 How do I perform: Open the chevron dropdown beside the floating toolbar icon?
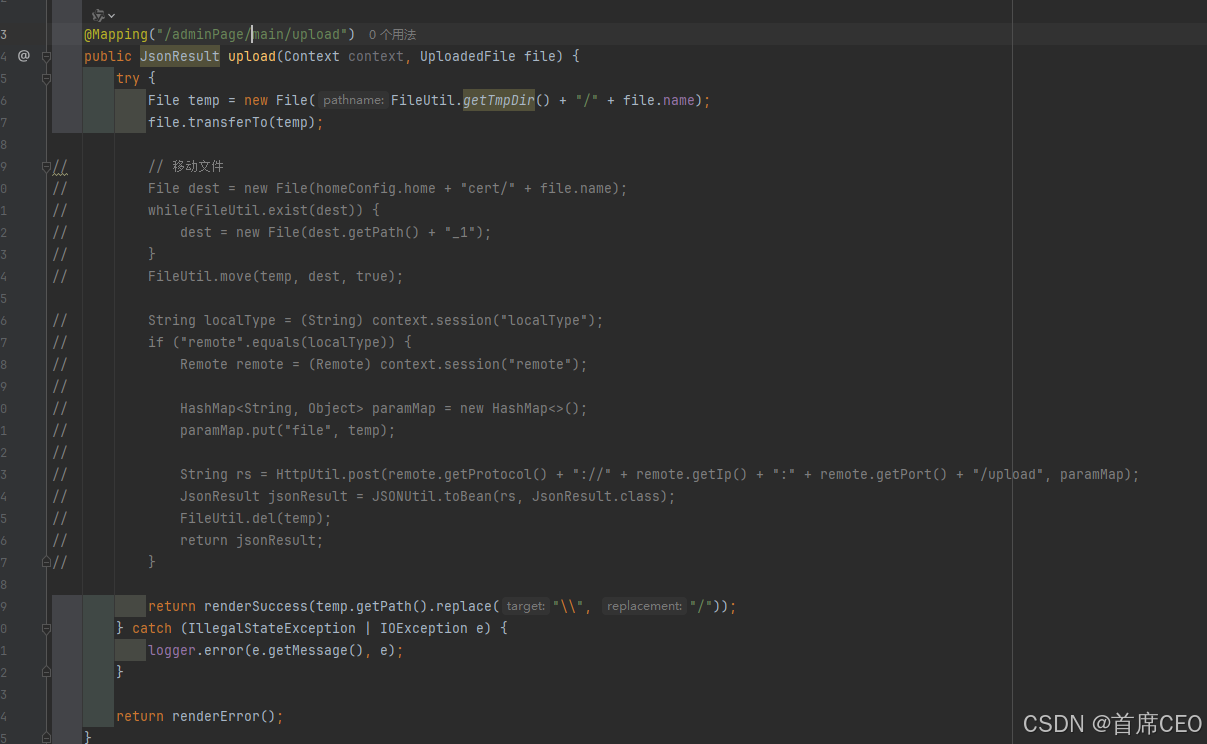pos(111,14)
